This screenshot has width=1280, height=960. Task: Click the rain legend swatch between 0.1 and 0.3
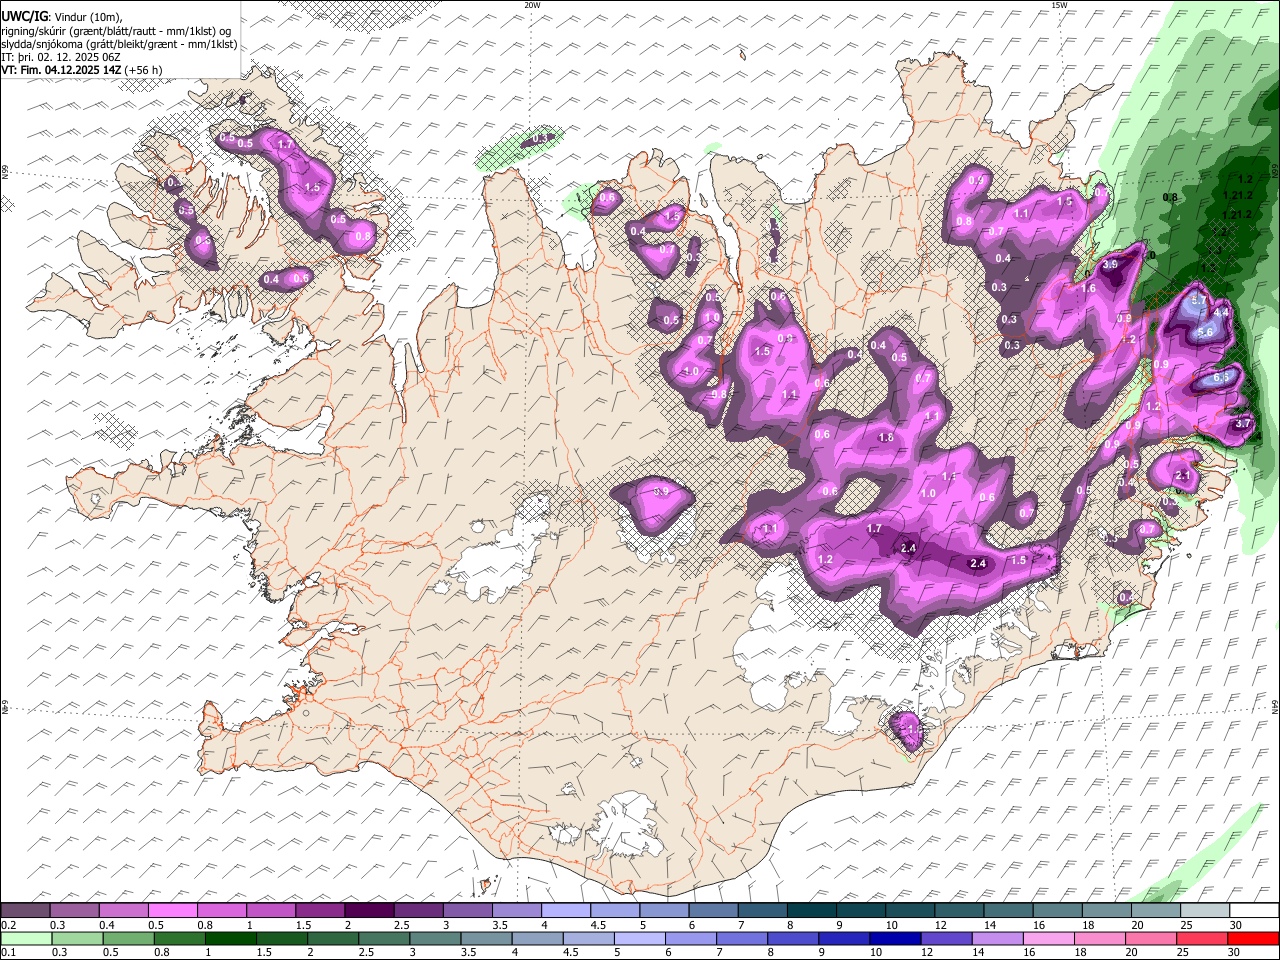(x=26, y=938)
